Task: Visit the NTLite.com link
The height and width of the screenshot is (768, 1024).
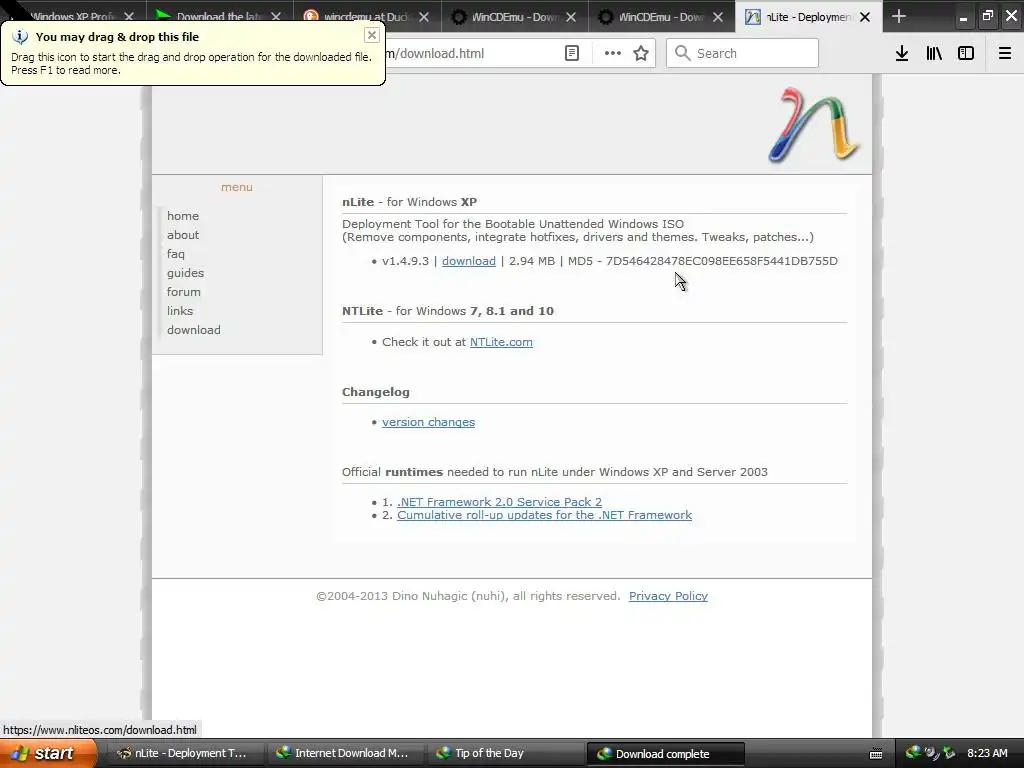Action: coord(501,342)
